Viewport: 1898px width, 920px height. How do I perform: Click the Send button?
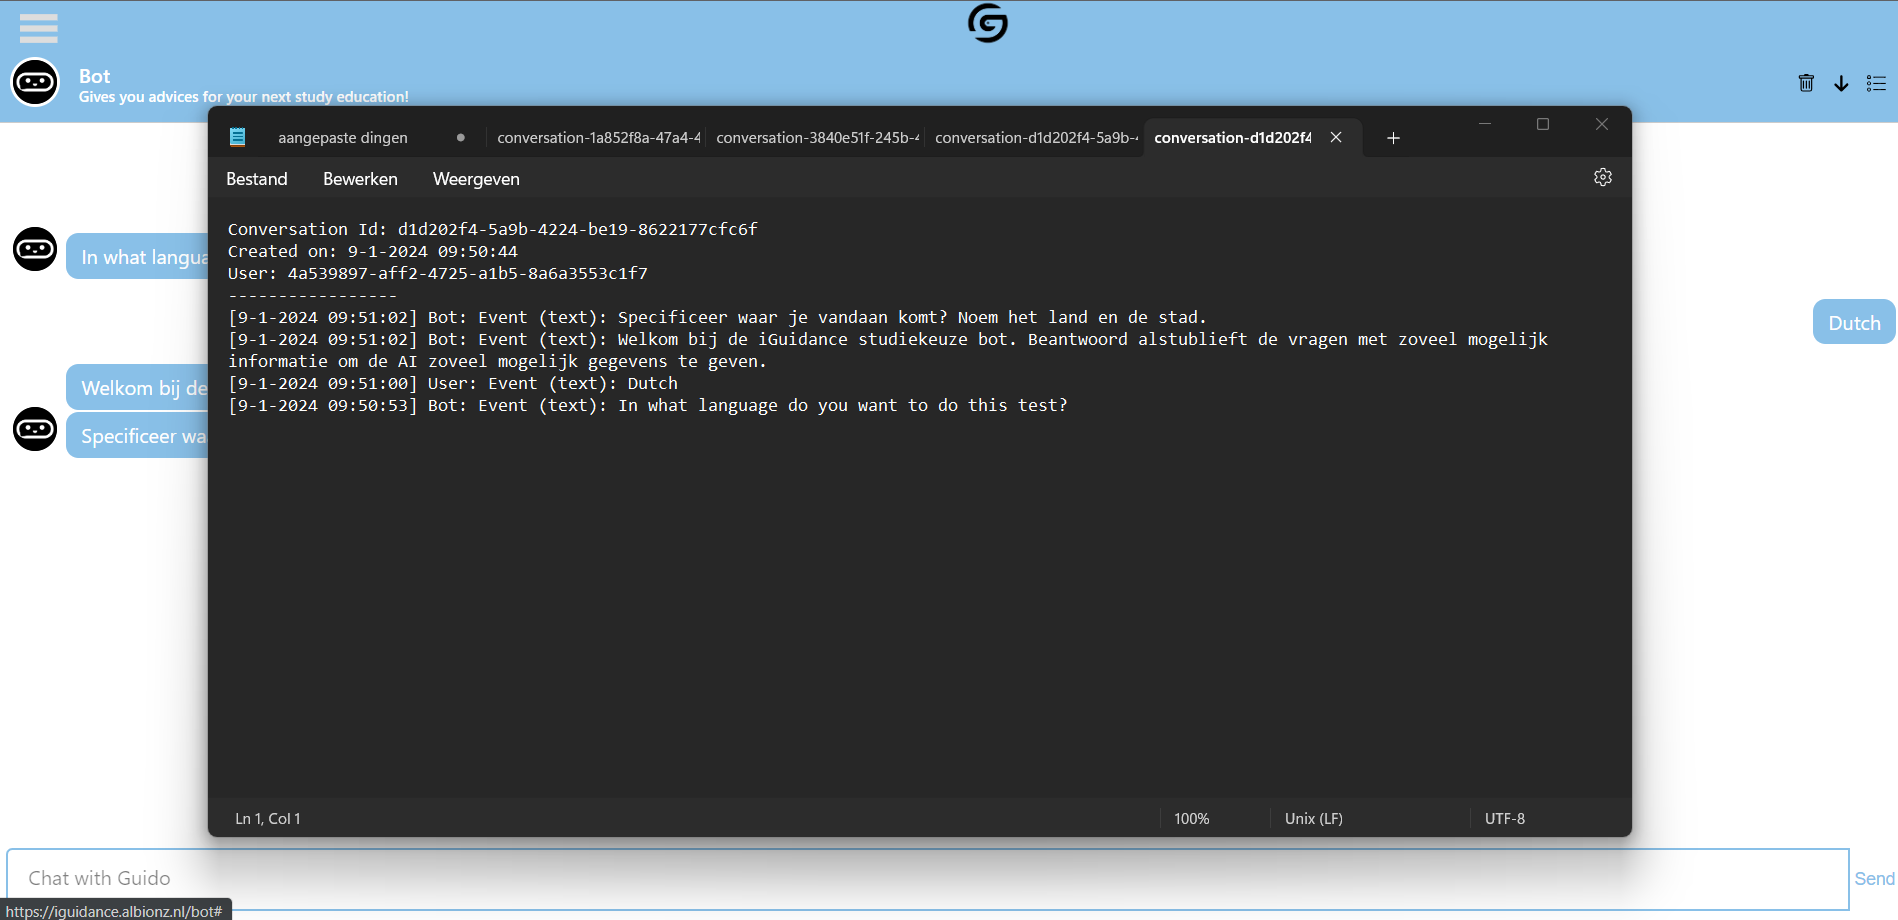tap(1874, 878)
